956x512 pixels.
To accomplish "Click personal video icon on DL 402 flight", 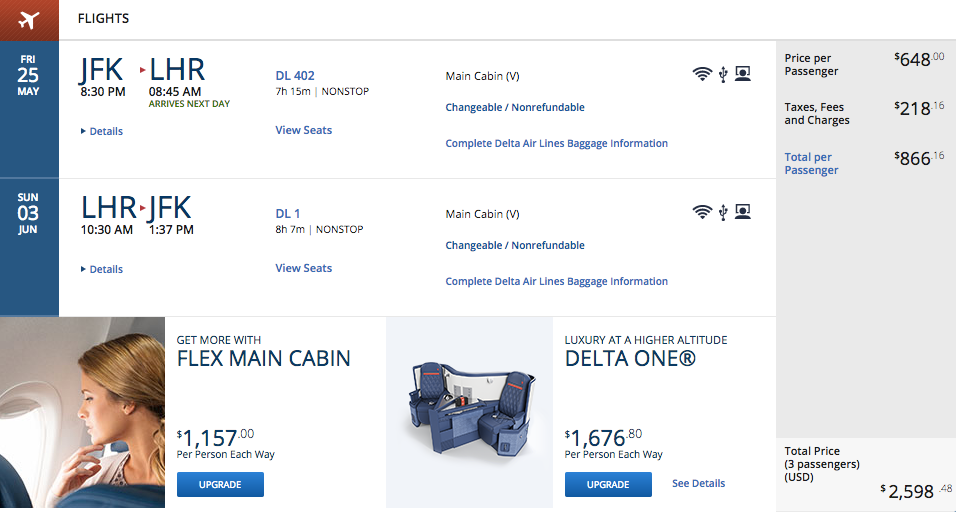I will pos(742,74).
